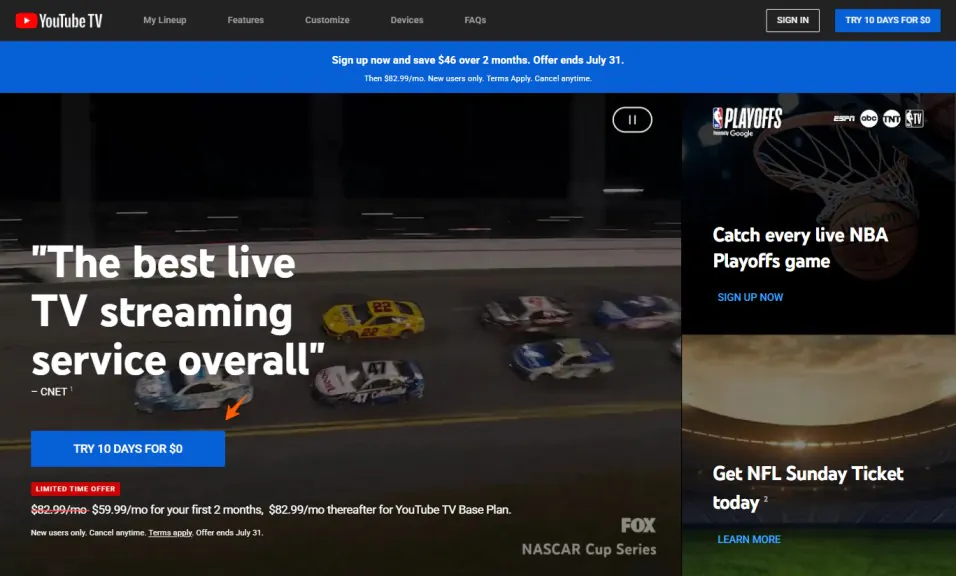Image resolution: width=956 pixels, height=576 pixels.
Task: Click the ESPN logo in the Playoffs card
Action: [x=844, y=119]
